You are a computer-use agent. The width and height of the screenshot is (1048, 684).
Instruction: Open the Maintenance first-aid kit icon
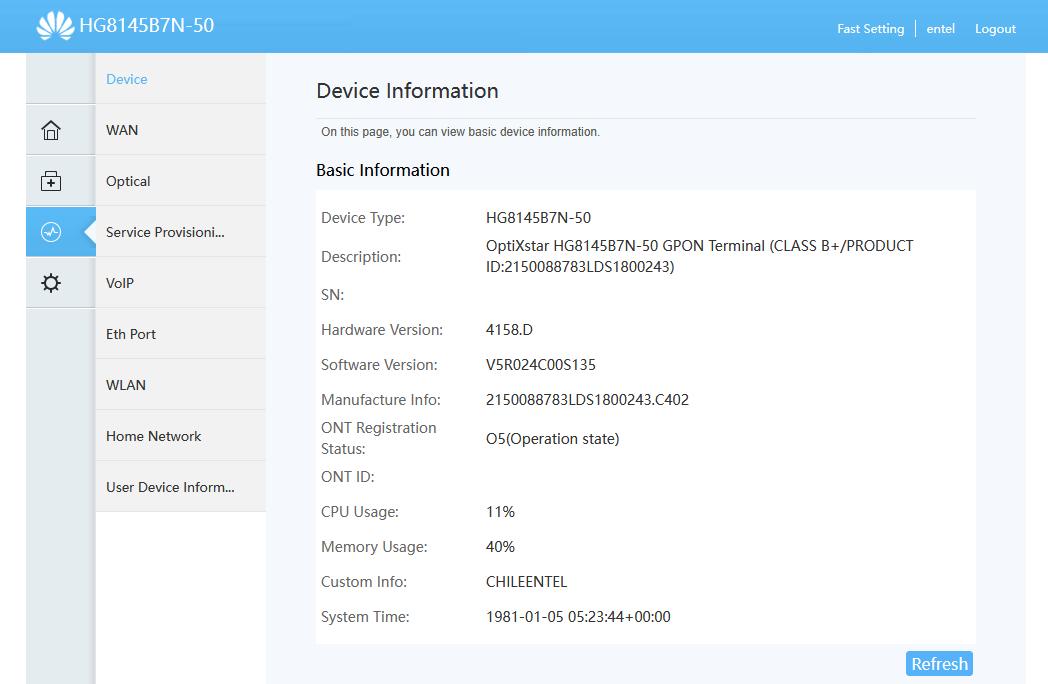point(51,181)
